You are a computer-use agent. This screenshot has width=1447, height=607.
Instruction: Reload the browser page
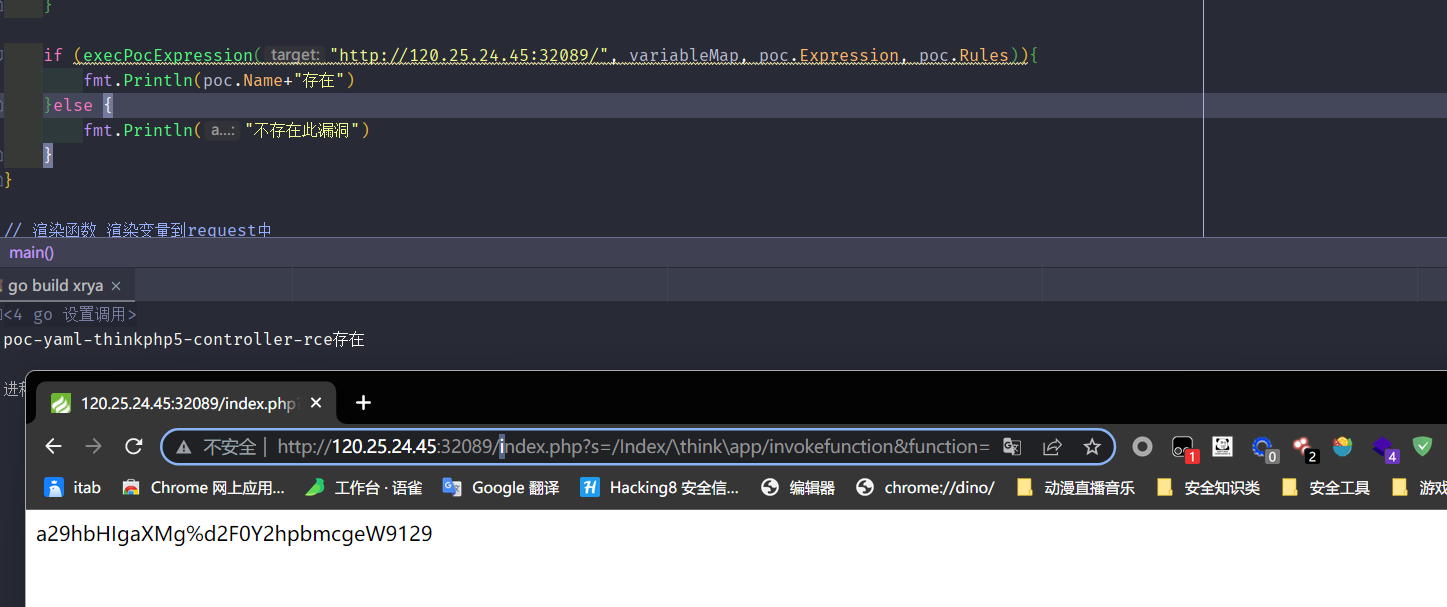(x=133, y=446)
